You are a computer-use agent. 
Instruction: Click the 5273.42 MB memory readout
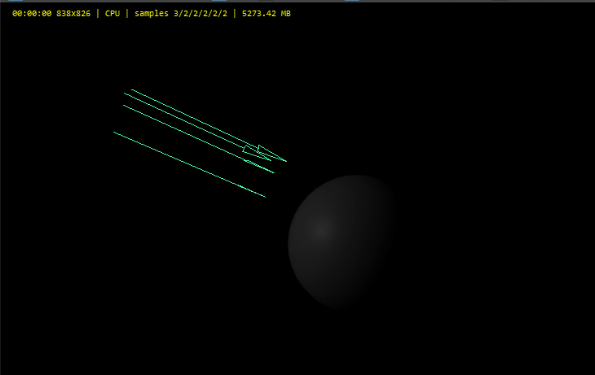266,13
